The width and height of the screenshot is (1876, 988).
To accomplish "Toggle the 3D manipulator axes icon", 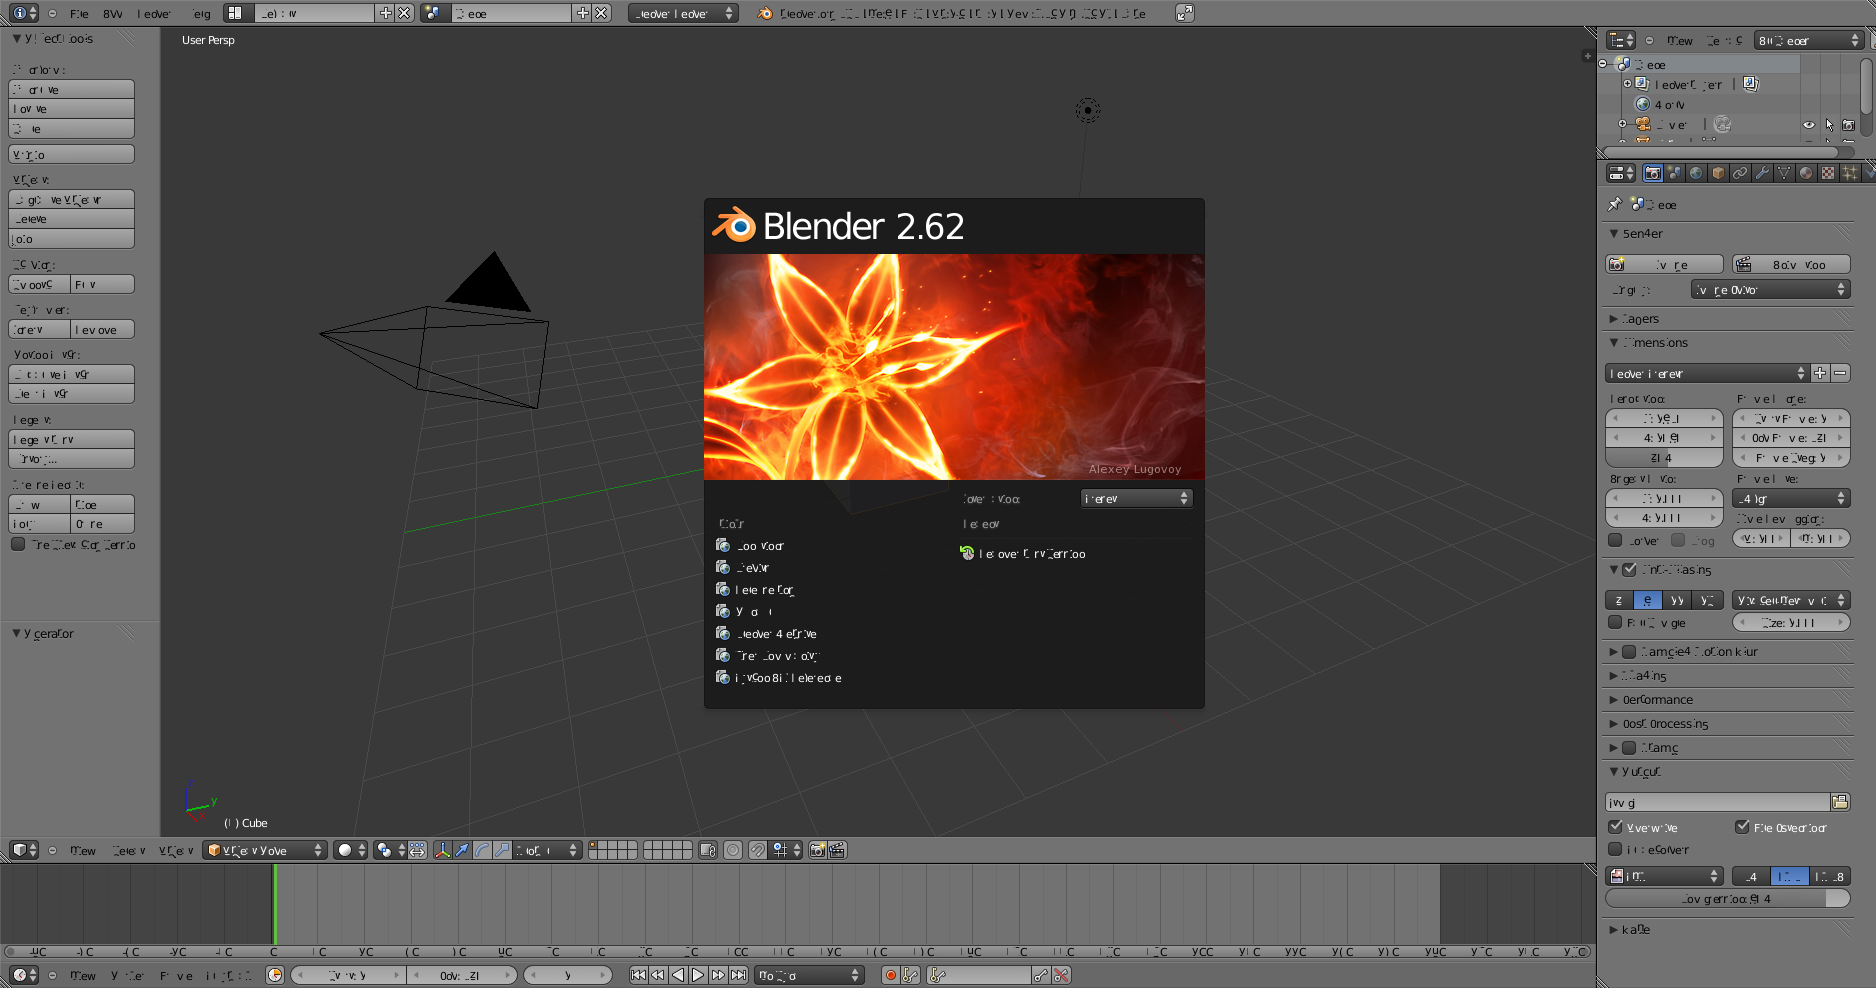I will (442, 850).
